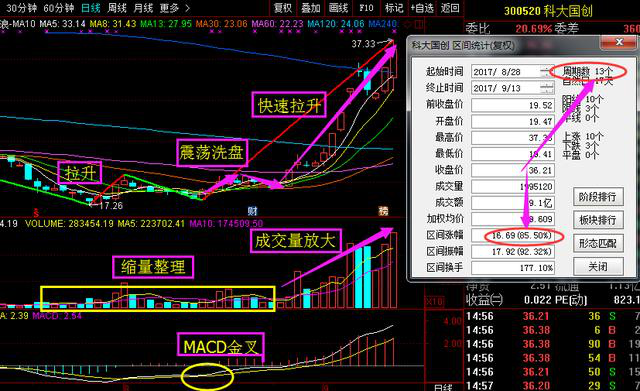640x391 pixels.
Task: Click the 板块排行 button
Action: (598, 220)
